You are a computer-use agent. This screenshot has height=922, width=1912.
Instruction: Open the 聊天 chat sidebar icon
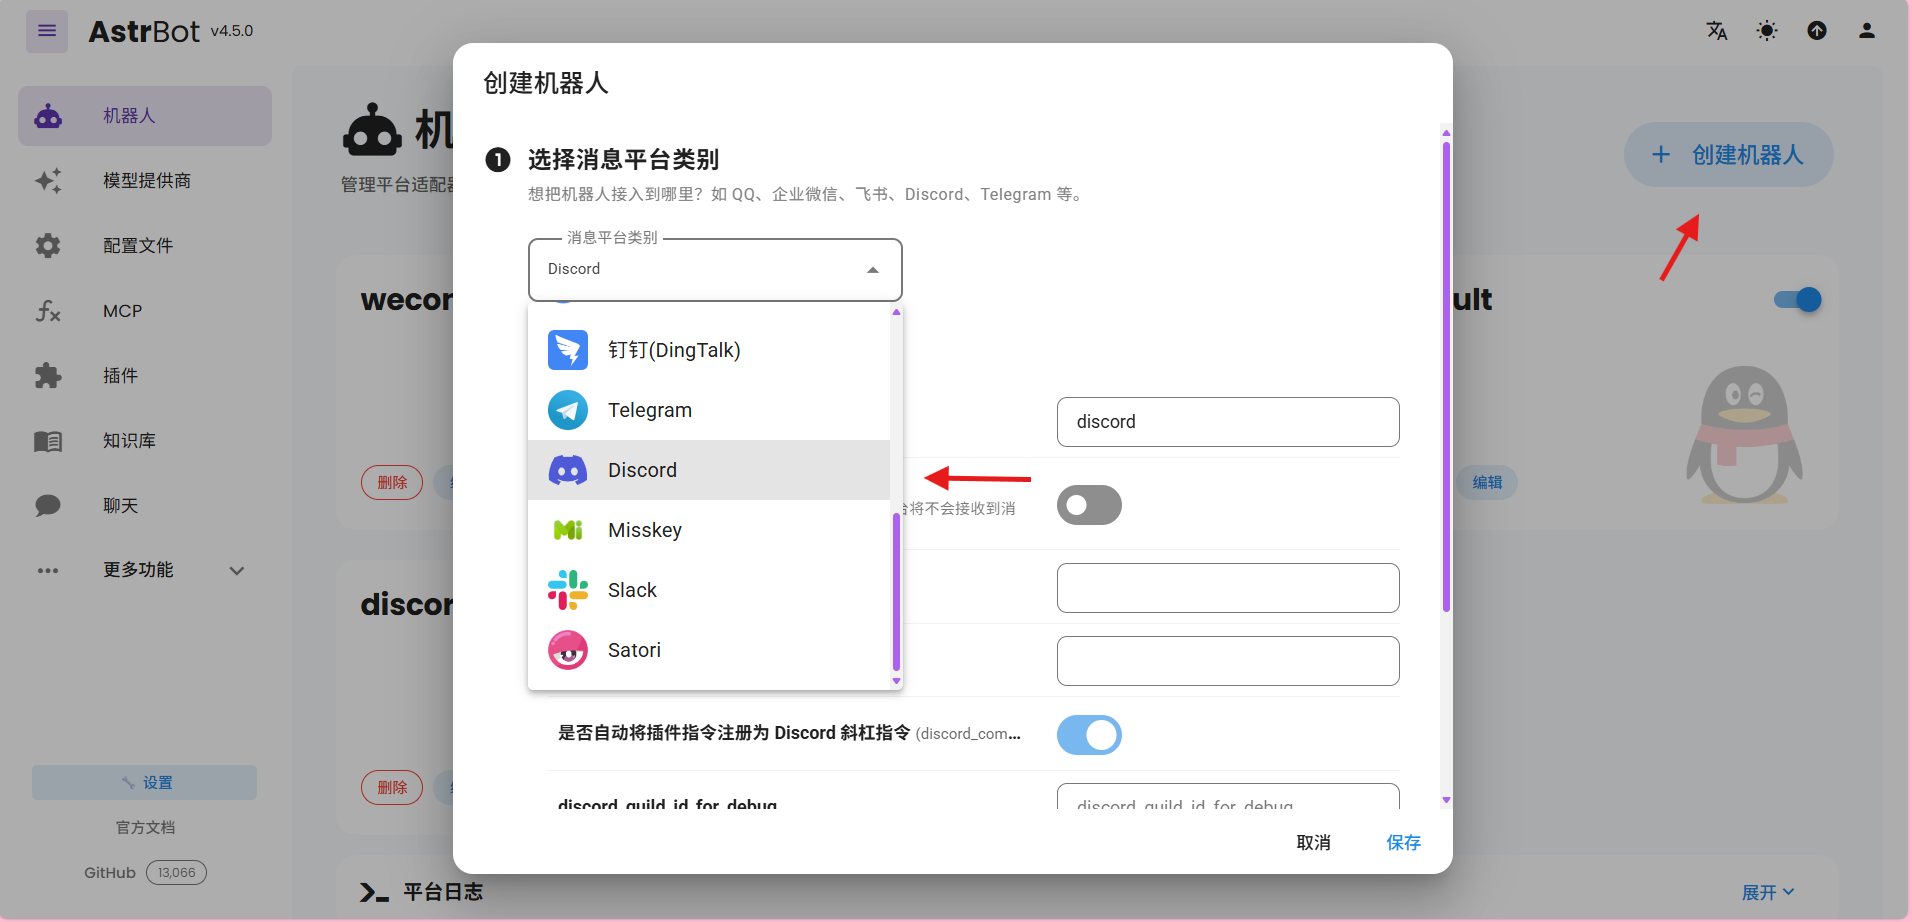pos(47,505)
